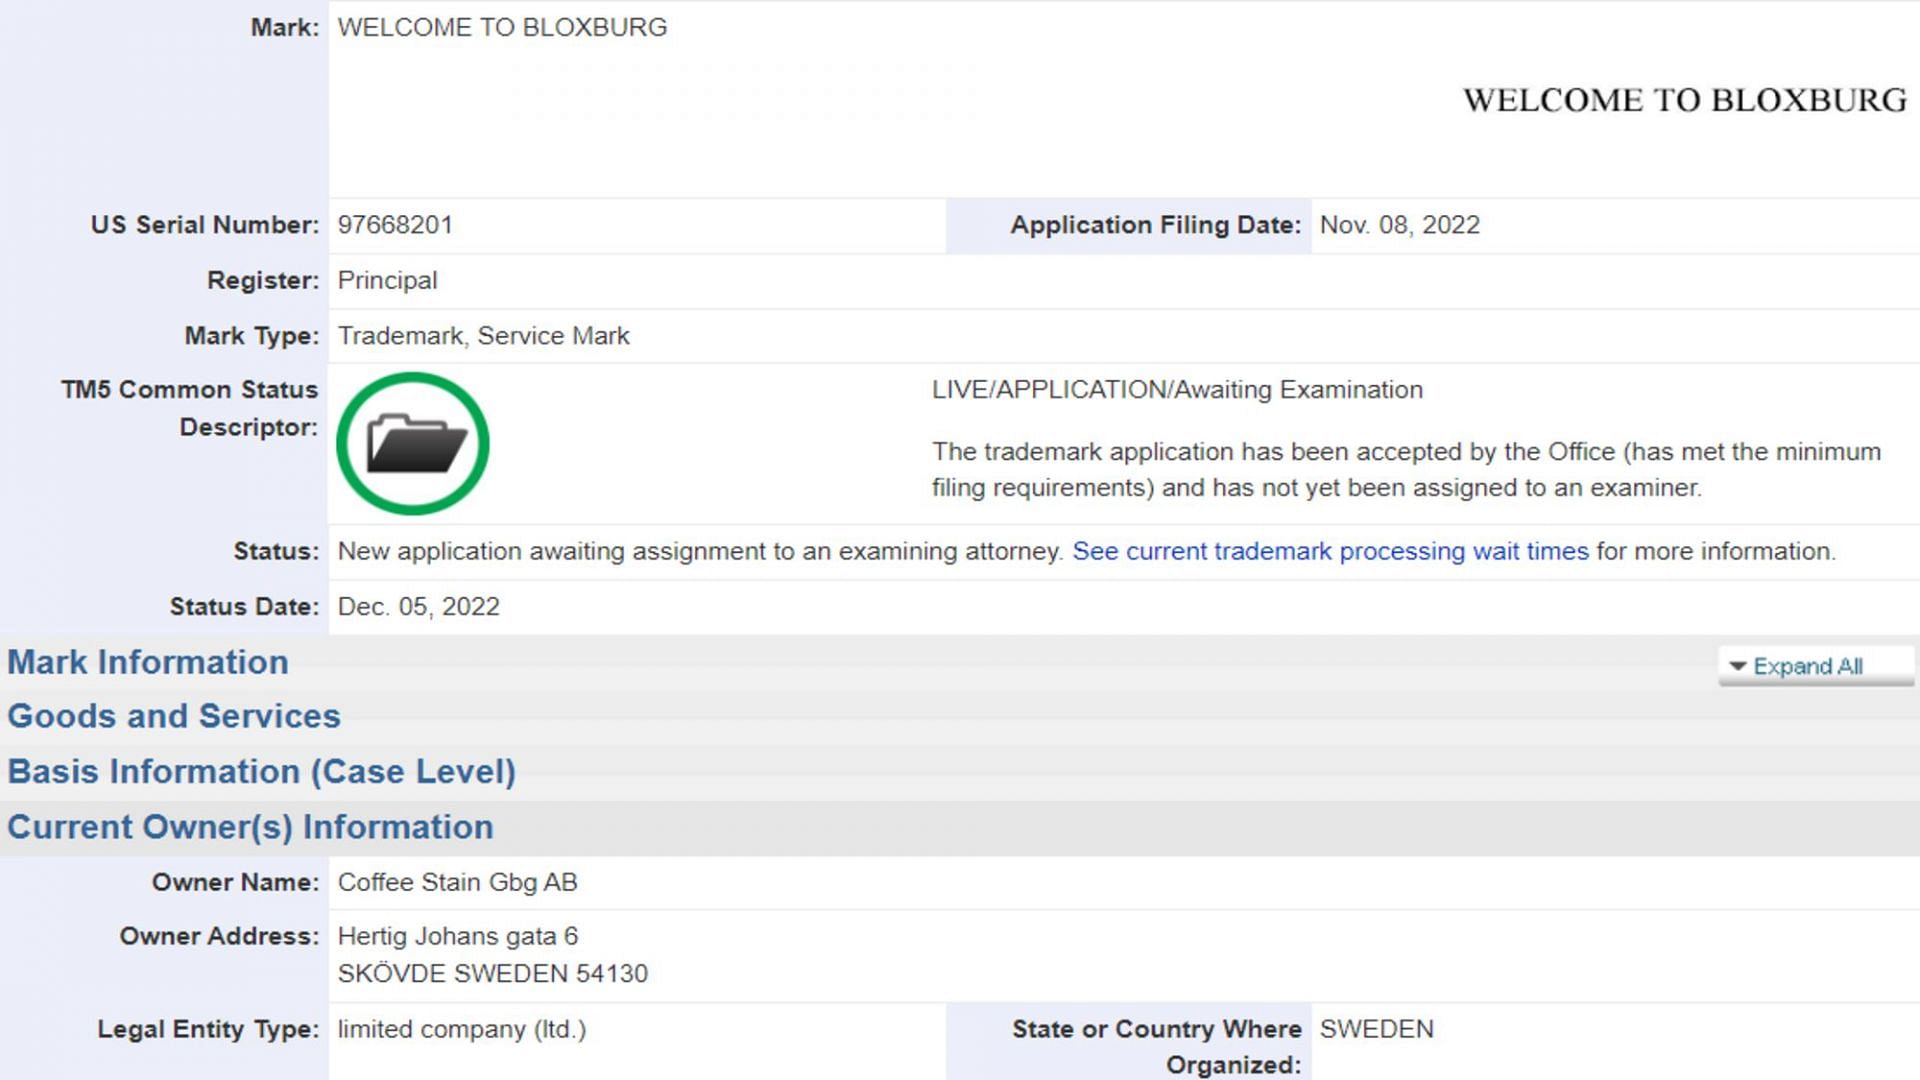The image size is (1920, 1080).
Task: Expand the Goods and Services section
Action: tap(174, 716)
